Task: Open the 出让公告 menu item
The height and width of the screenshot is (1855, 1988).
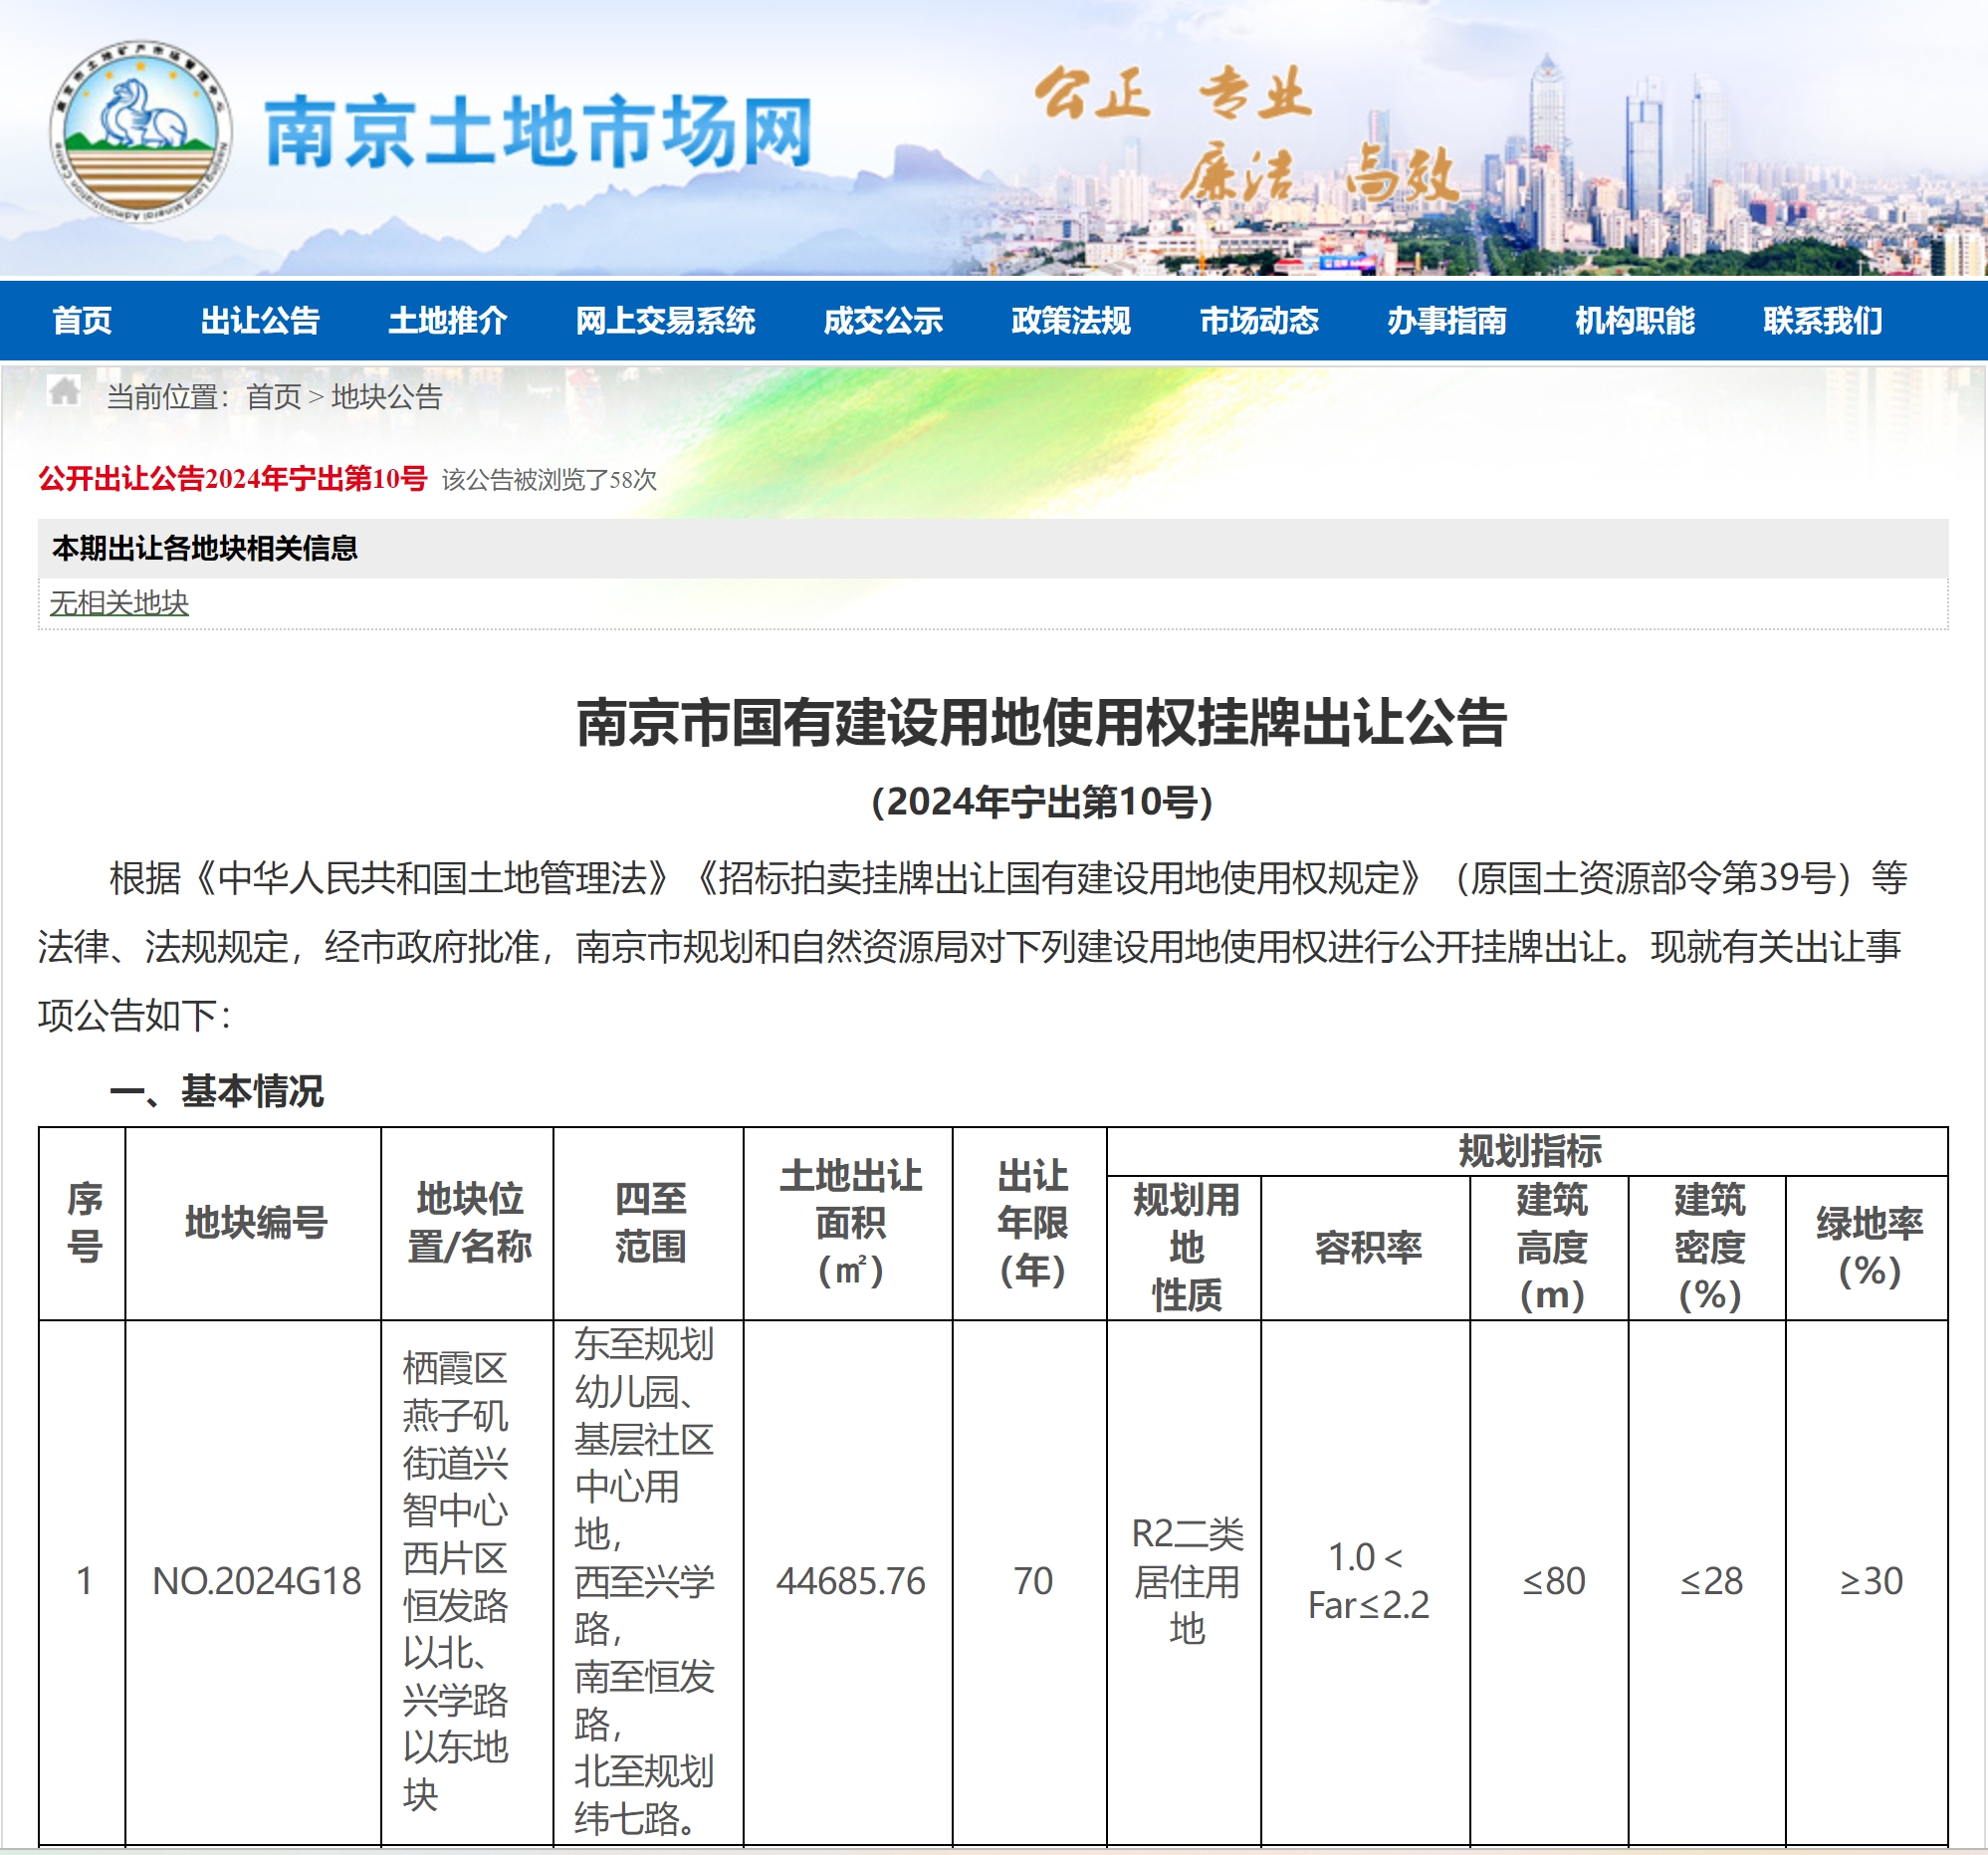Action: click(x=260, y=321)
